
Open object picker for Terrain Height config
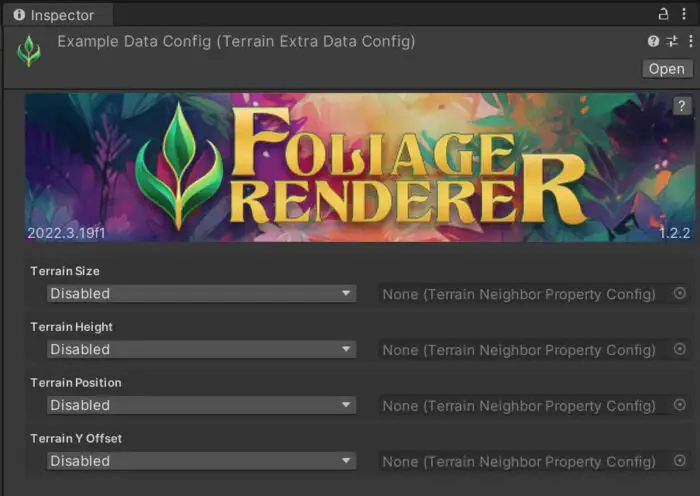680,350
